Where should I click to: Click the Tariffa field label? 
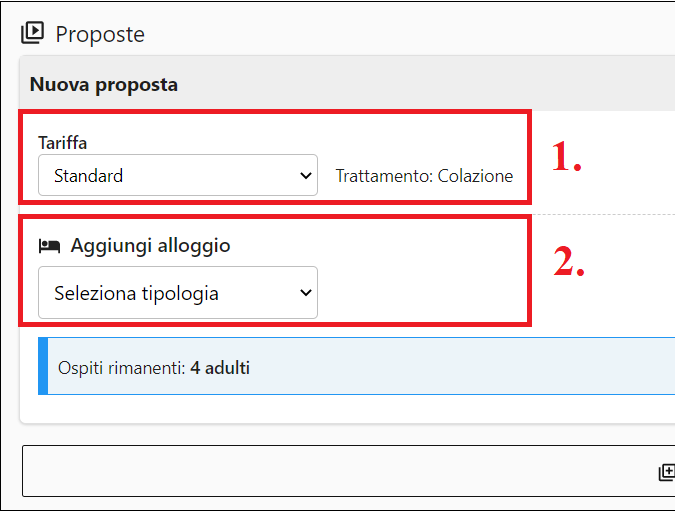(x=62, y=143)
